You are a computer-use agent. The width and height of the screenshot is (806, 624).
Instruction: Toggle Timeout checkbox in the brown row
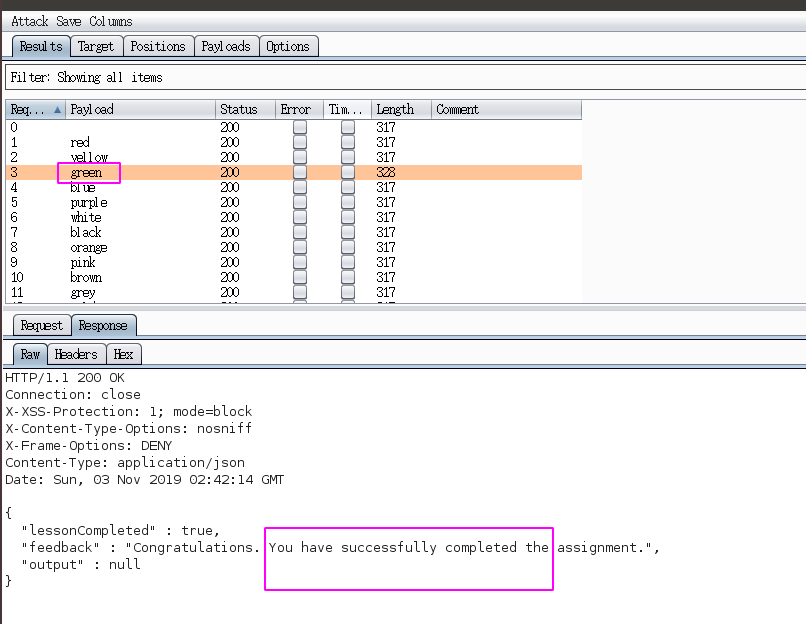point(348,277)
